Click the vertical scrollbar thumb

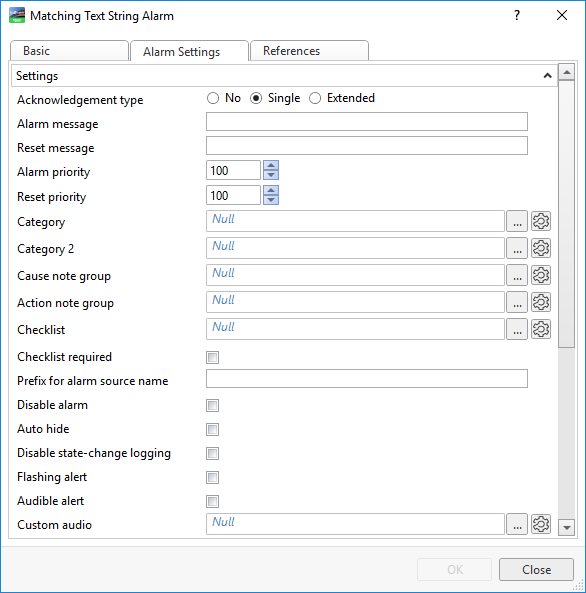[567, 214]
